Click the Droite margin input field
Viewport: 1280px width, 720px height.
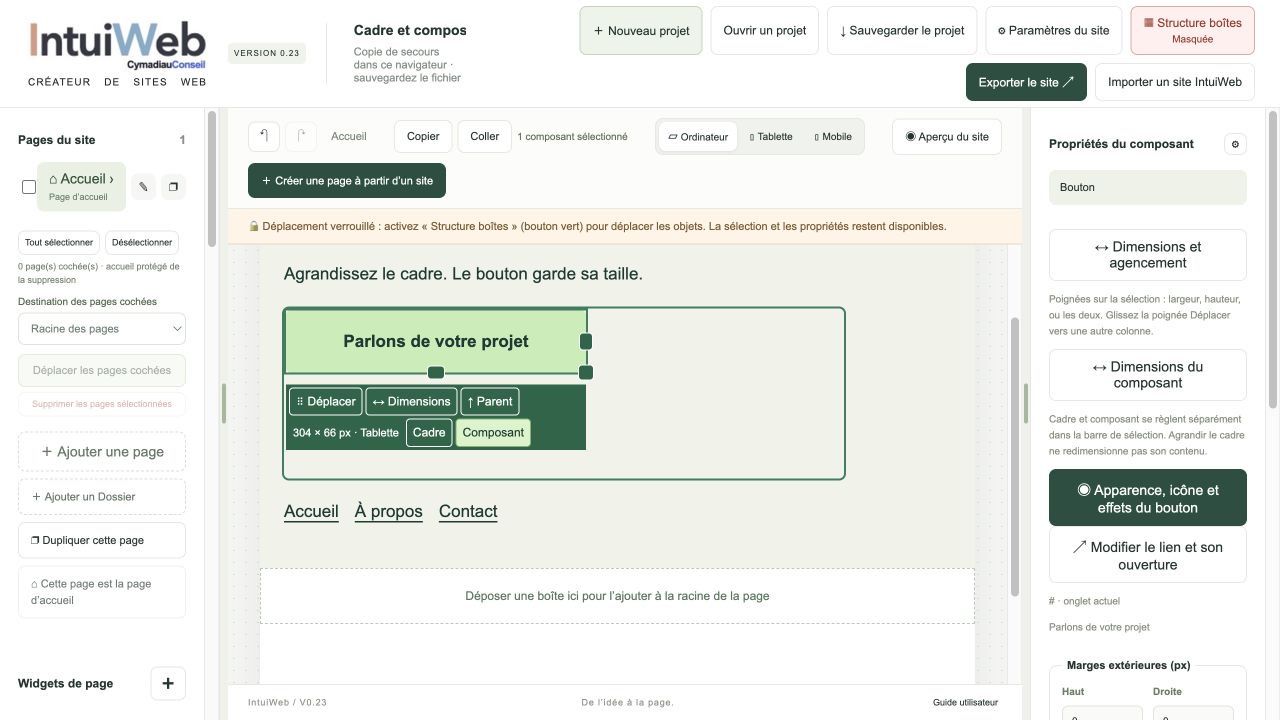(1193, 713)
